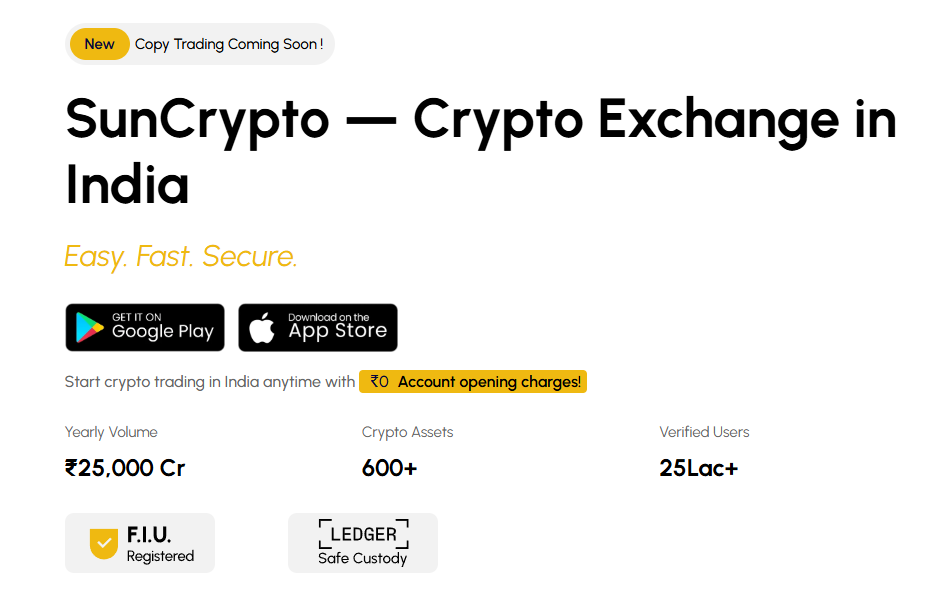Click the F.I.U. Registered verification card
Image resolution: width=925 pixels, height=602 pixels.
coord(139,542)
